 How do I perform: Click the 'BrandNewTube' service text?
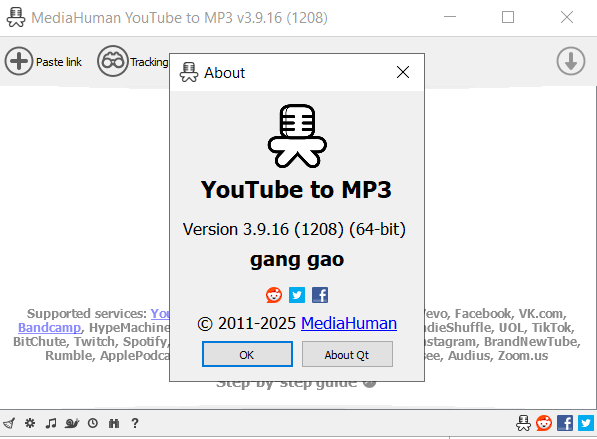point(532,342)
